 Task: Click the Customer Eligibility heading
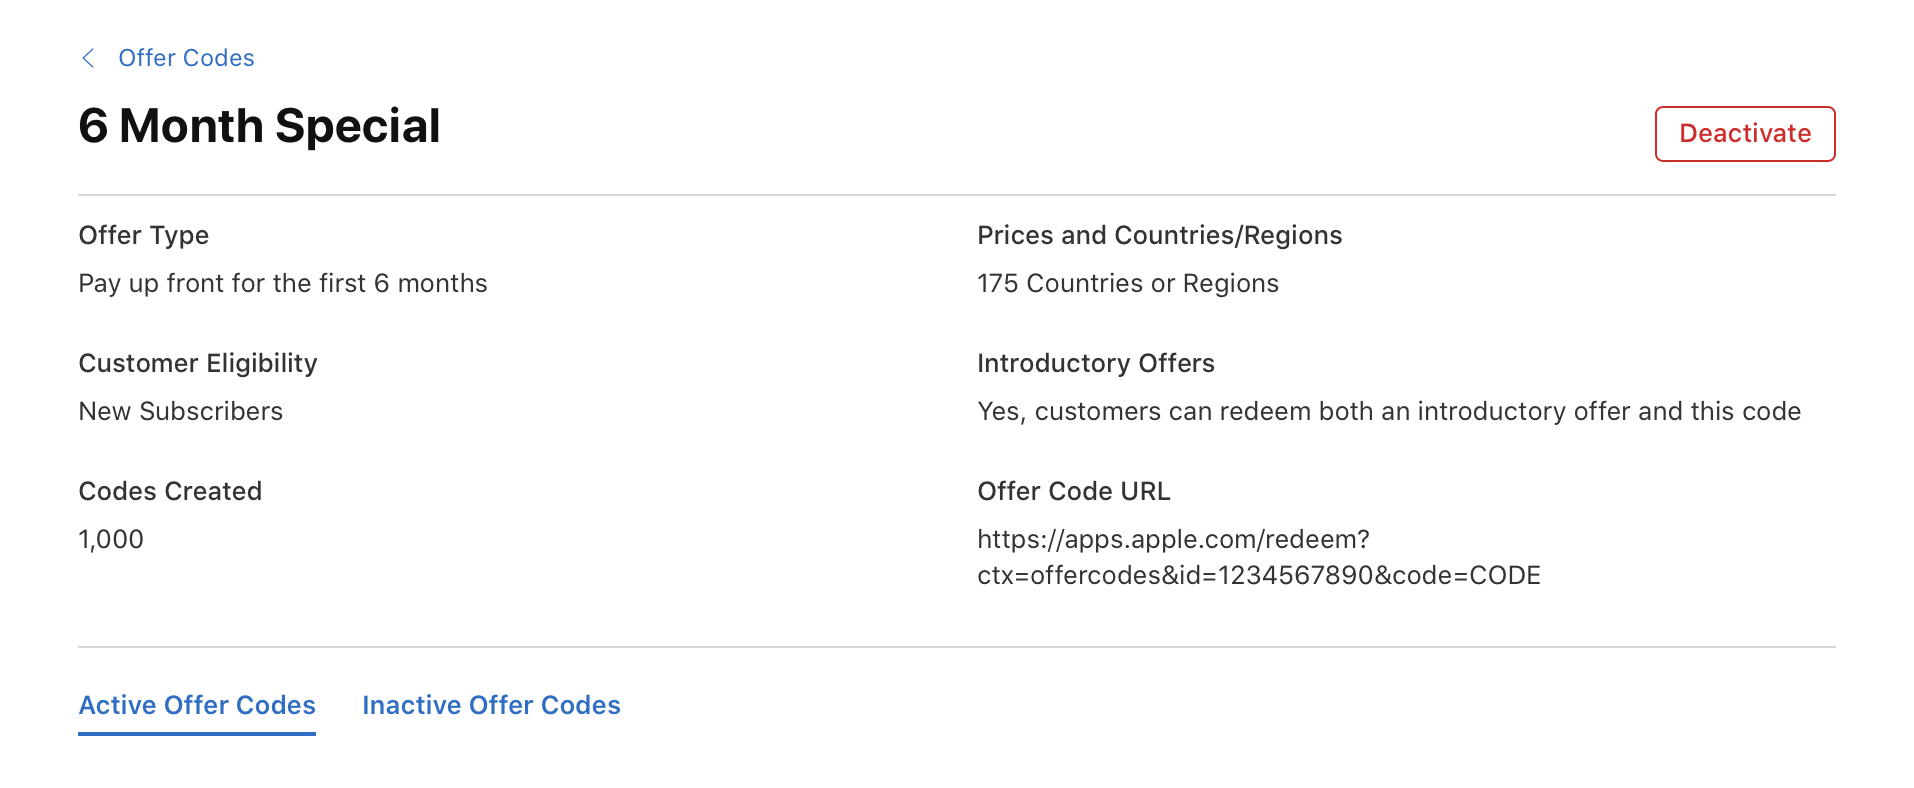(x=197, y=363)
